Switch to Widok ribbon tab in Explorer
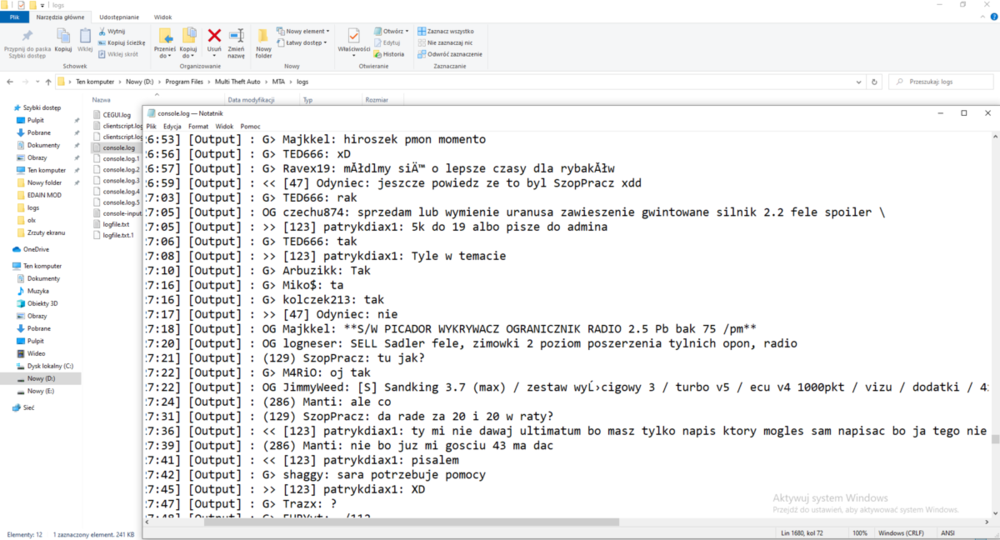 click(163, 17)
